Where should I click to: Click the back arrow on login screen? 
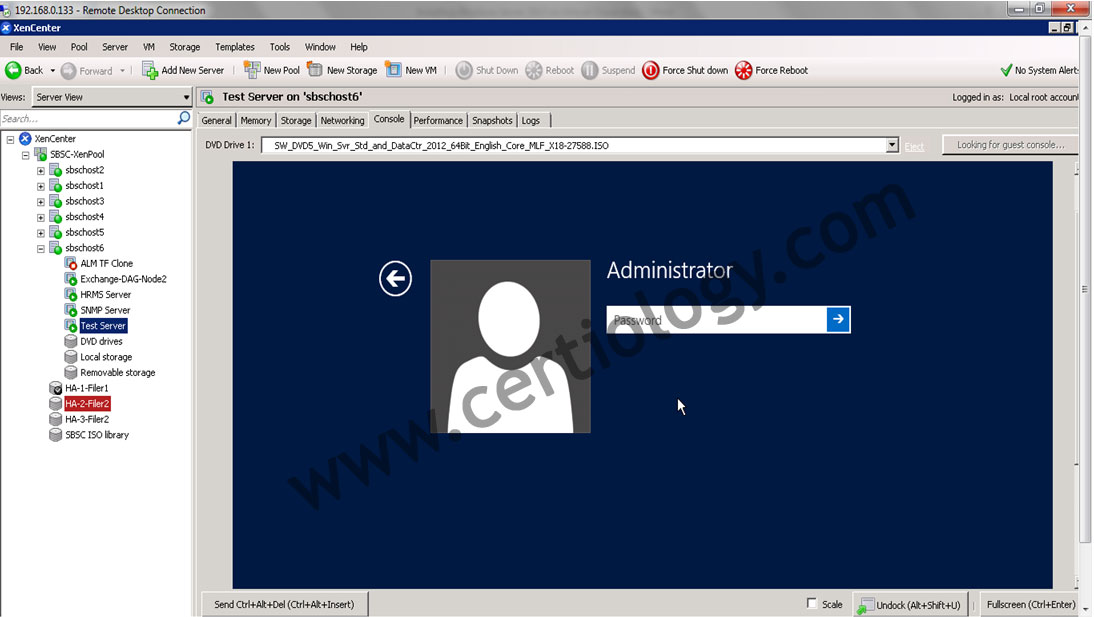396,278
